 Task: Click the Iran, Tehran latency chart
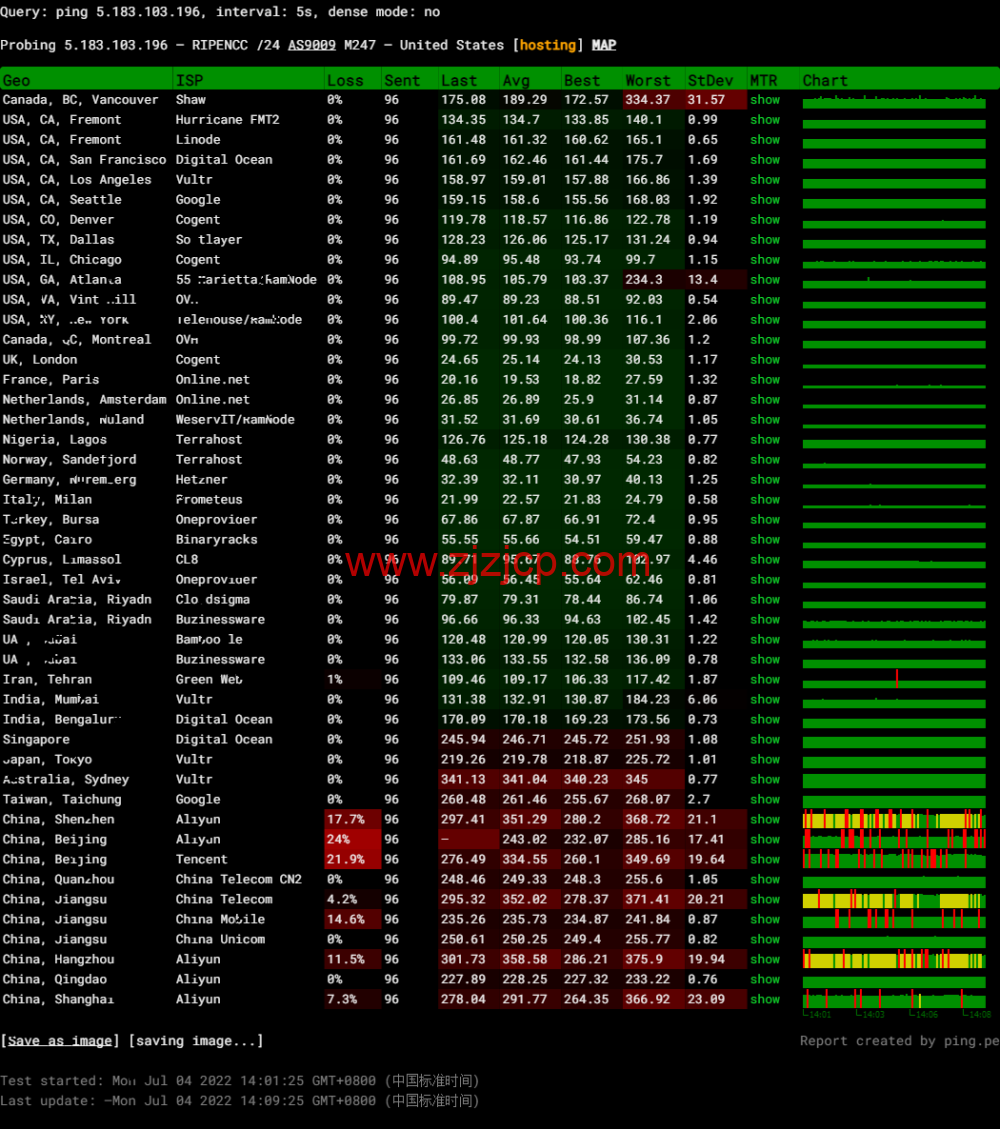pyautogui.click(x=895, y=680)
